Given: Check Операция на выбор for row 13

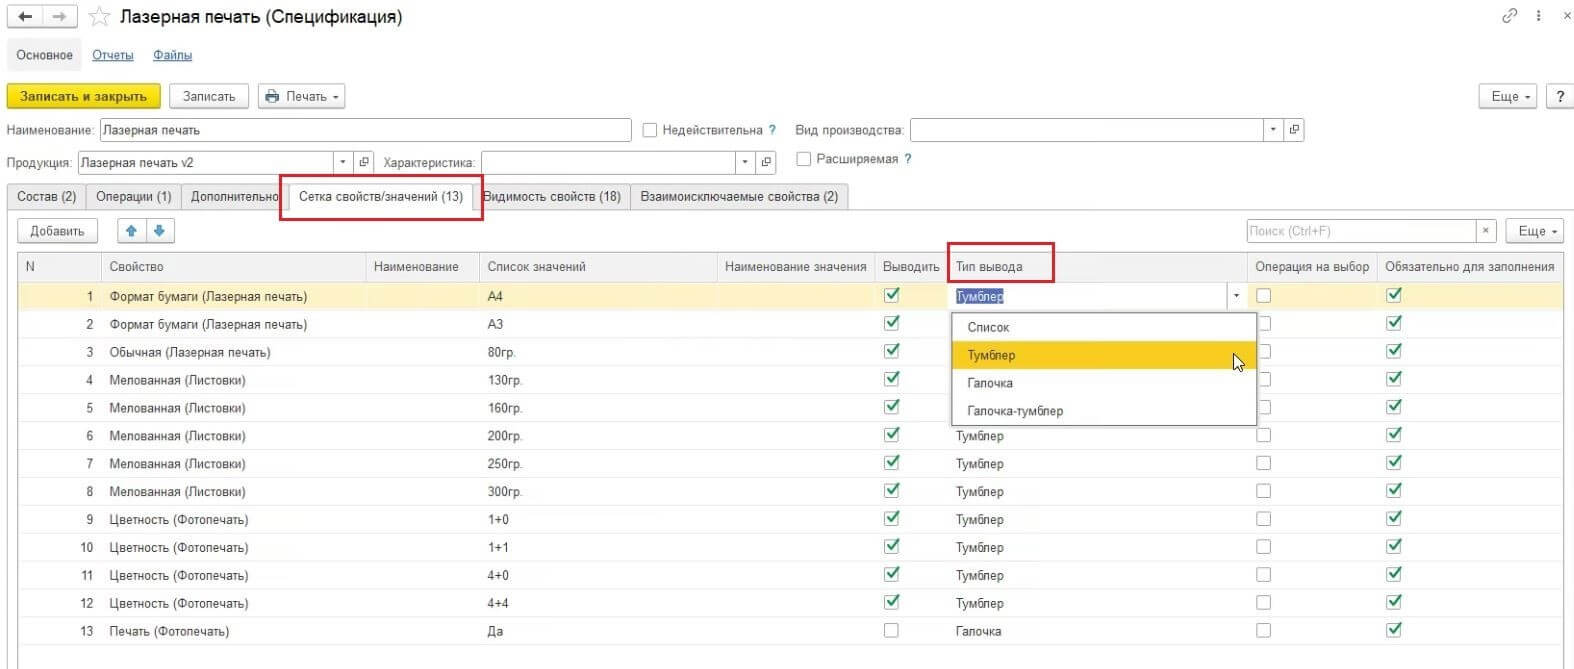Looking at the screenshot, I should coord(1264,631).
